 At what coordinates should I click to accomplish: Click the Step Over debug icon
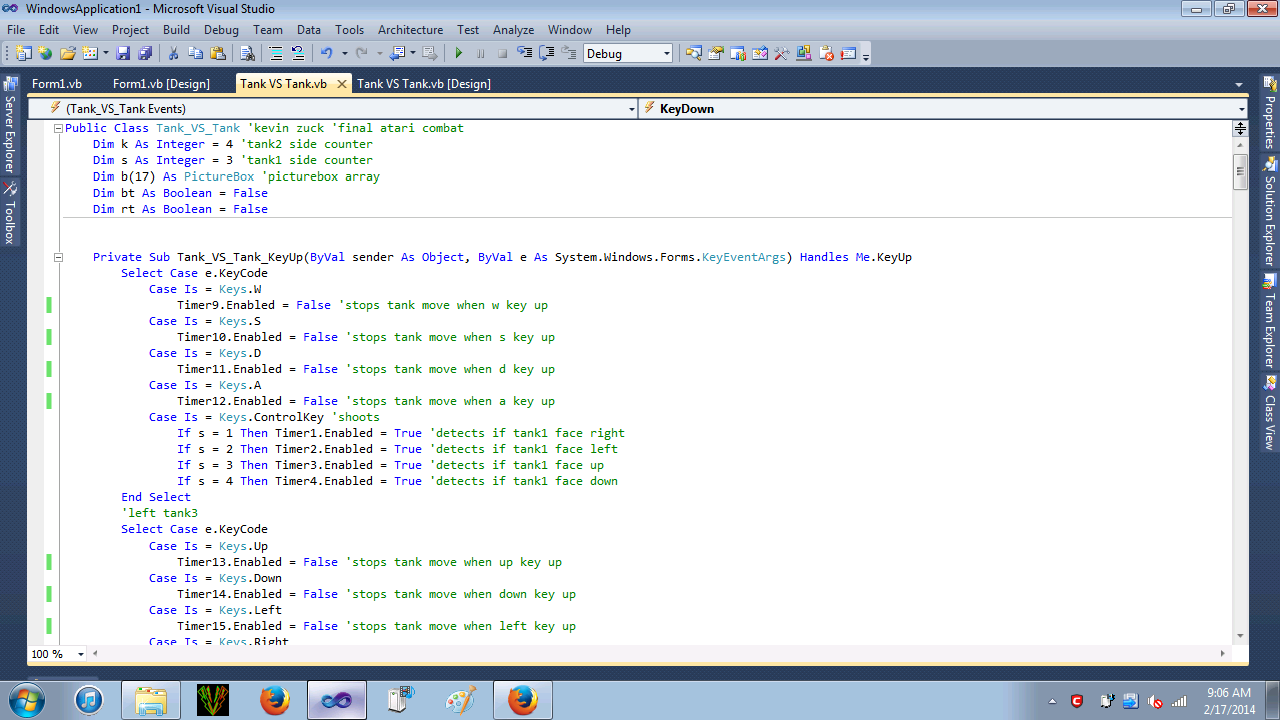click(x=547, y=53)
